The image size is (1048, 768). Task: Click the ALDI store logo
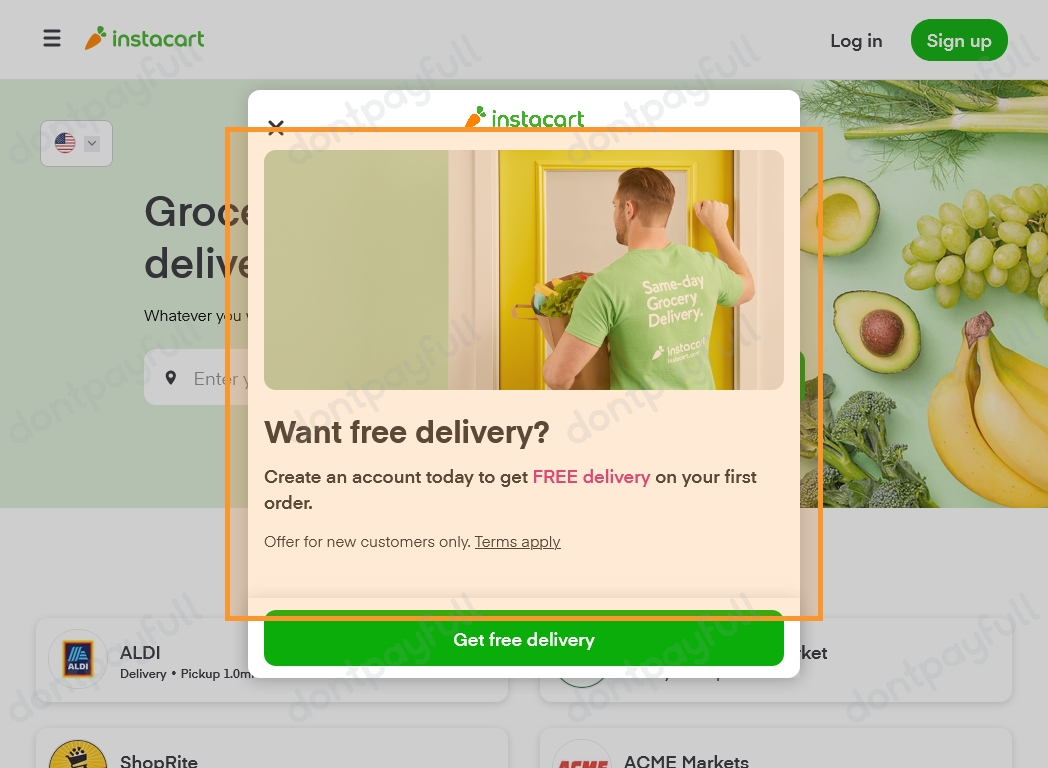(x=78, y=658)
